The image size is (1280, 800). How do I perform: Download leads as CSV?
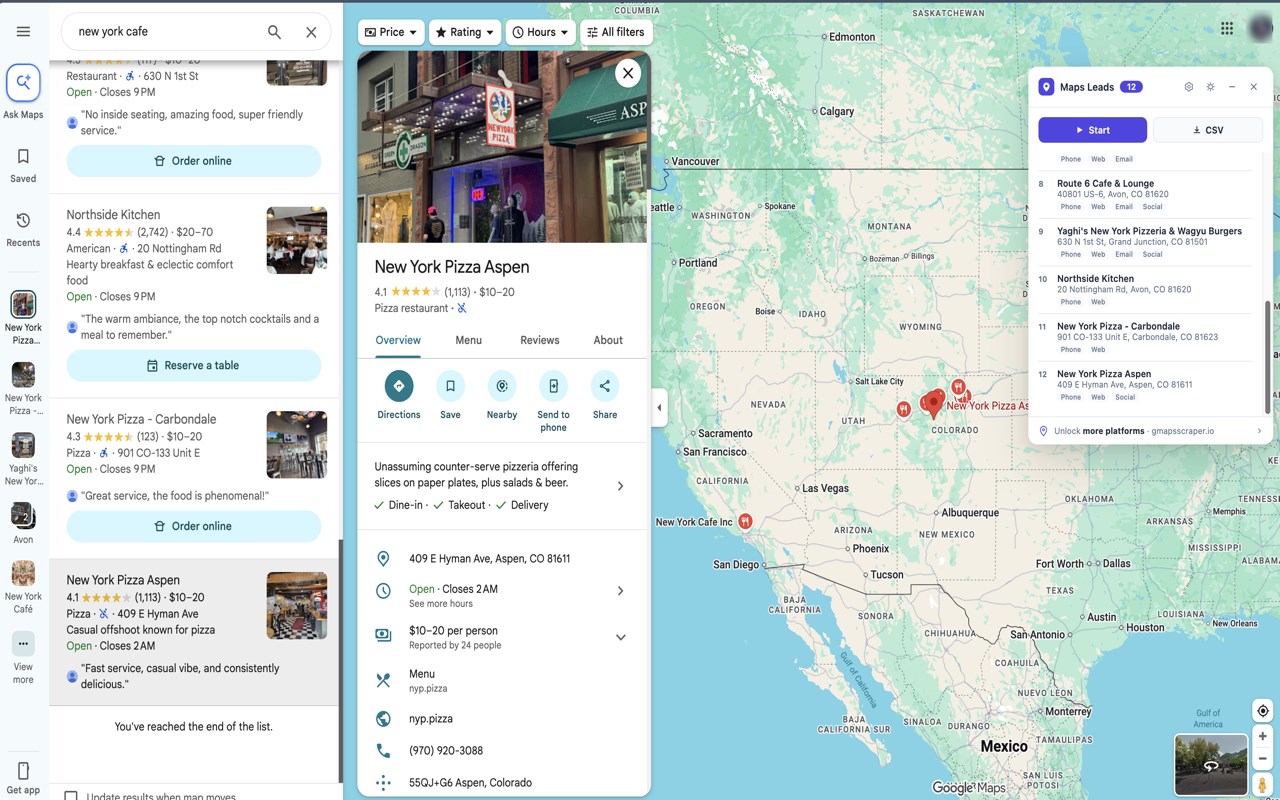pos(1208,130)
